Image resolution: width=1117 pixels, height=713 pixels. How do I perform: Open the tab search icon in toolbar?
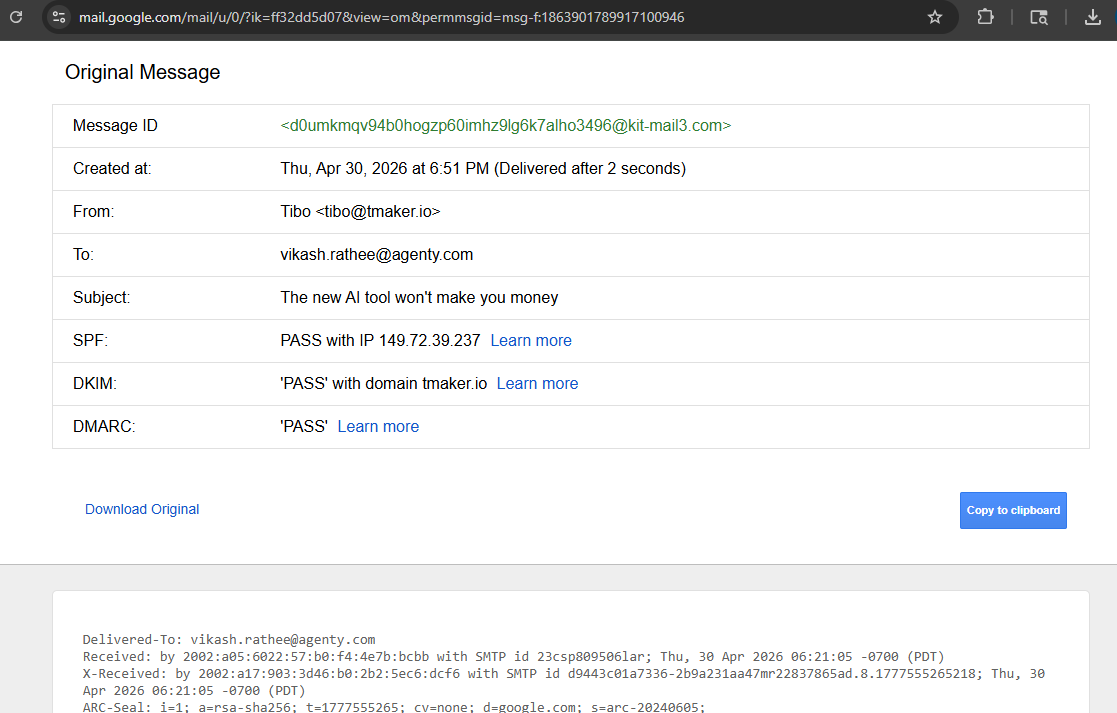point(1039,17)
